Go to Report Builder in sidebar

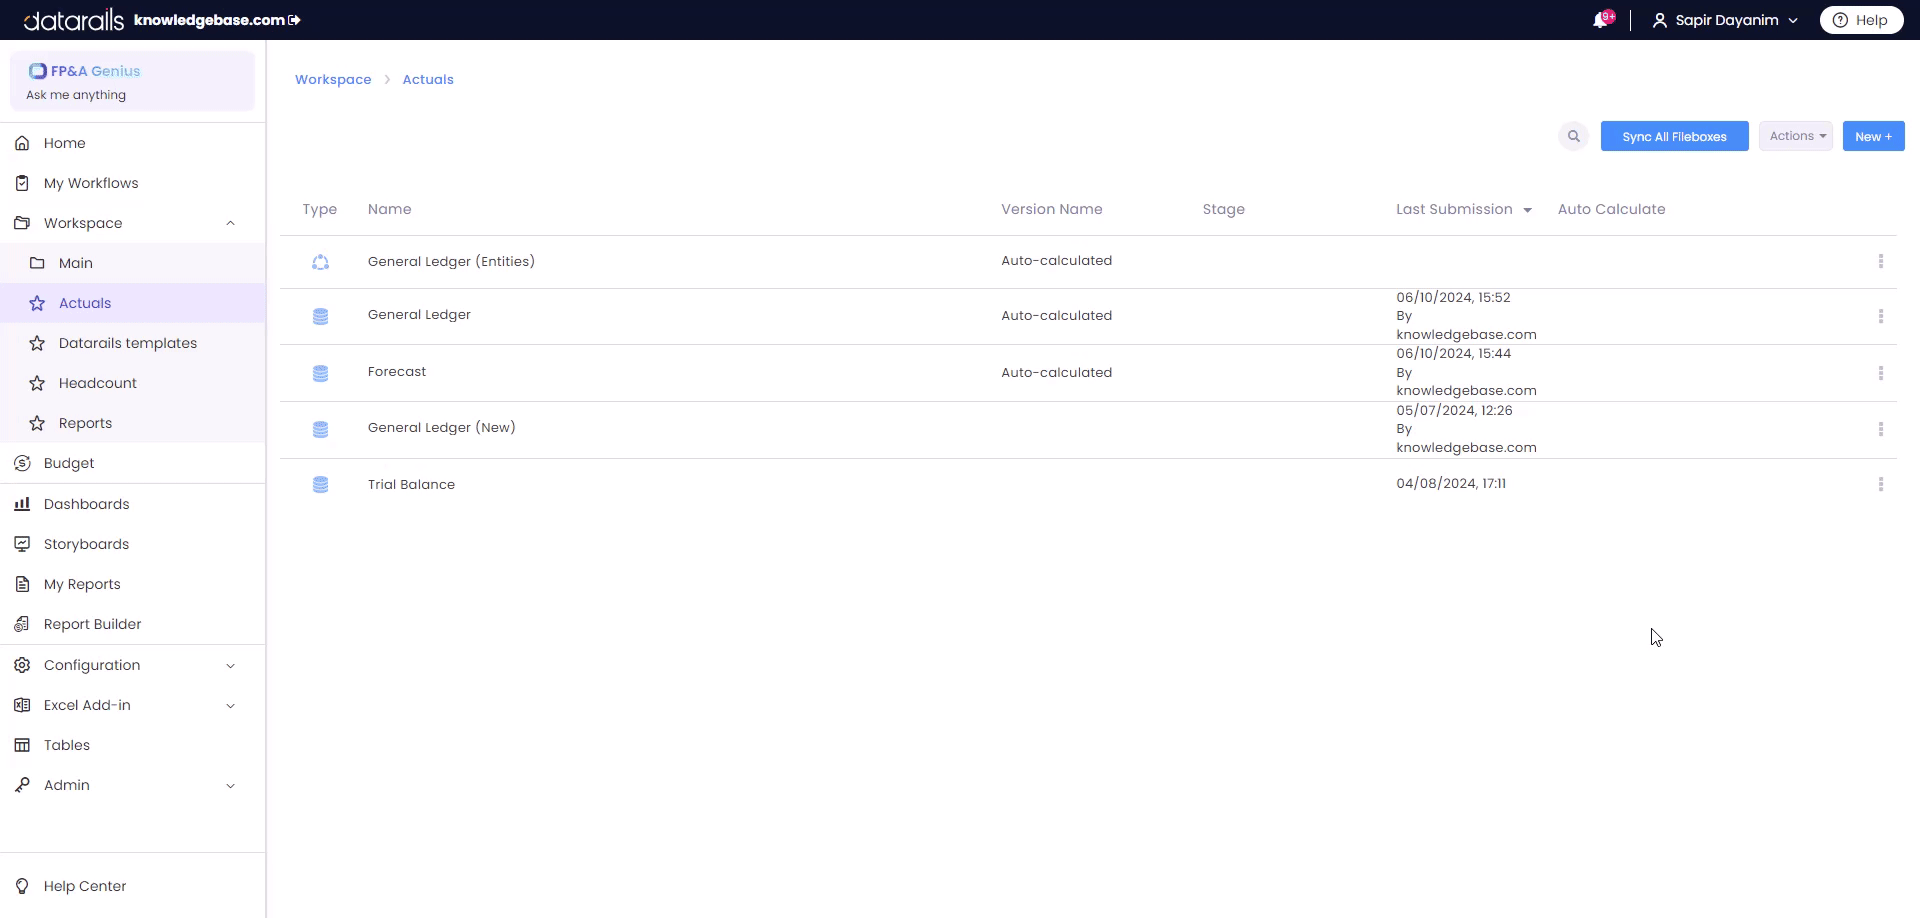(x=92, y=624)
